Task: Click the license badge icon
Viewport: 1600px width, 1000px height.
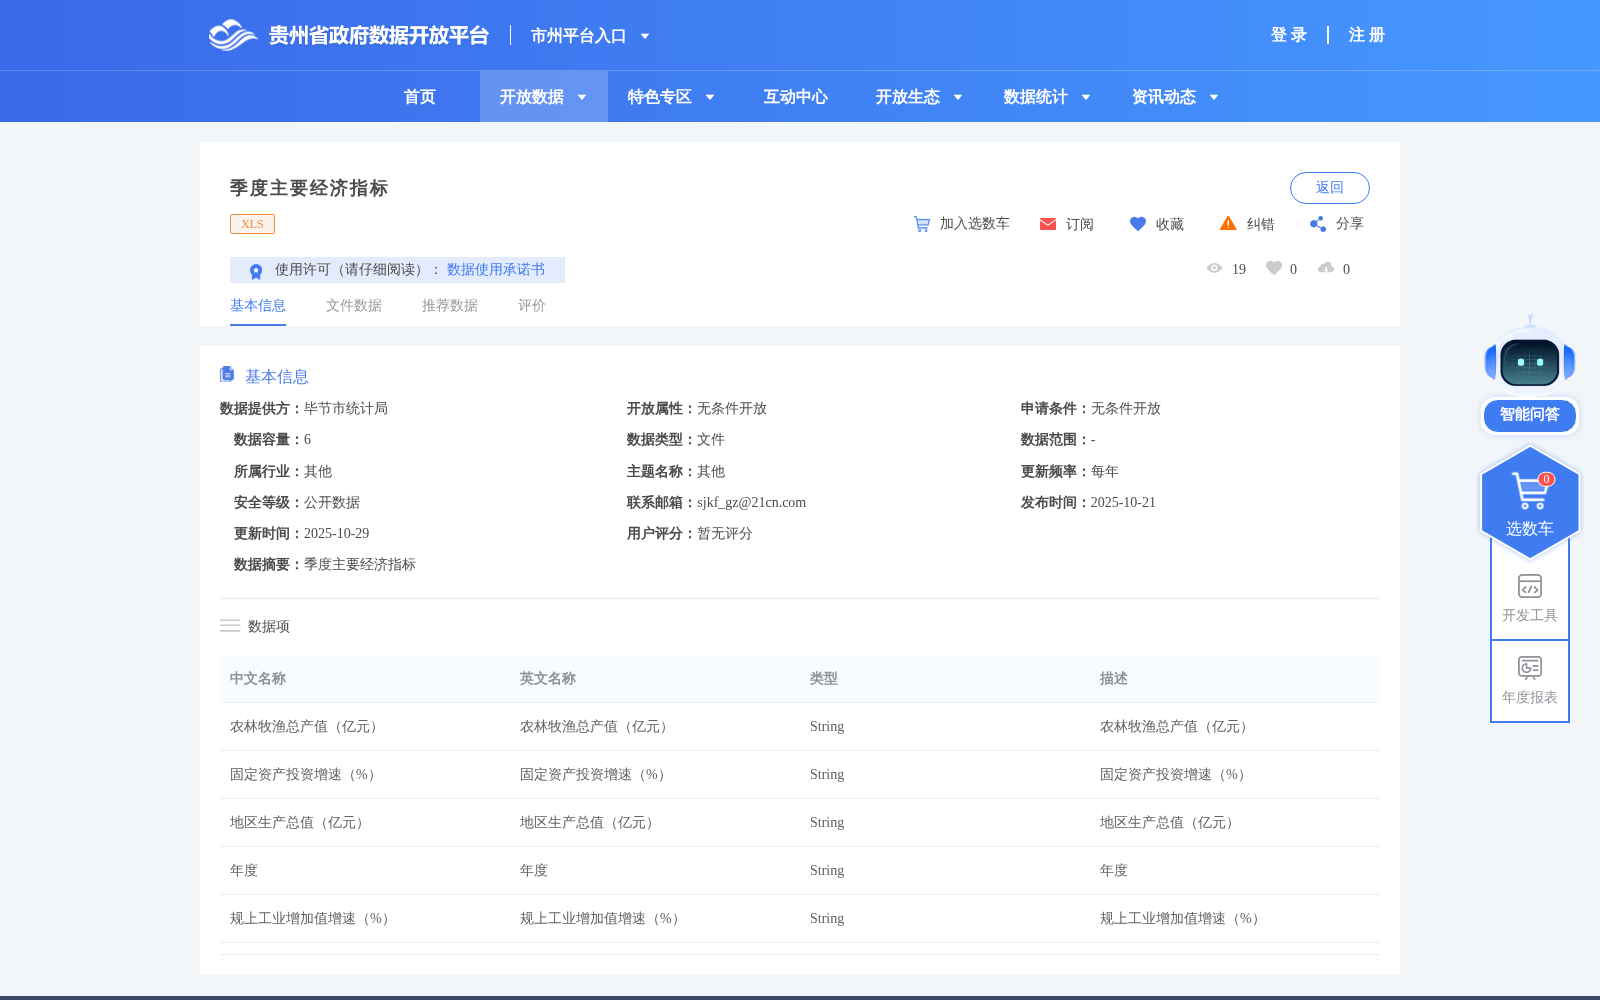Action: (256, 271)
